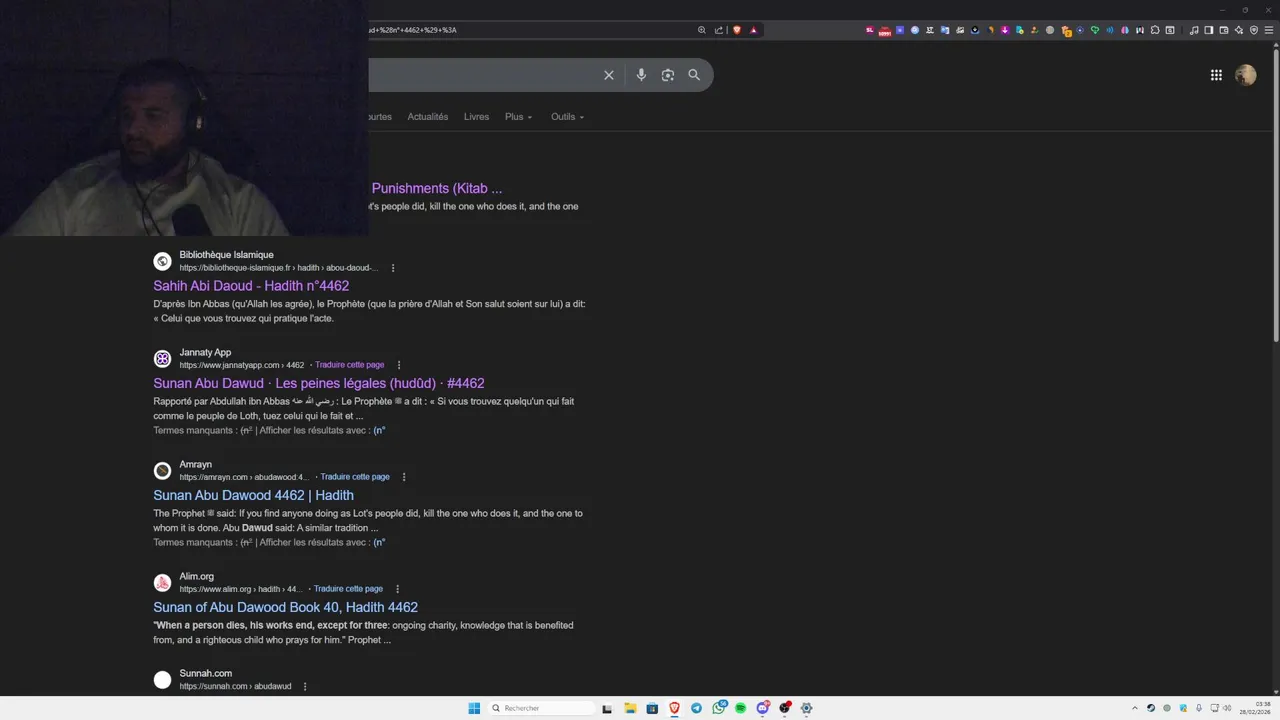Open the browser extensions puzzle icon
This screenshot has height=720, width=1280.
(x=1154, y=30)
